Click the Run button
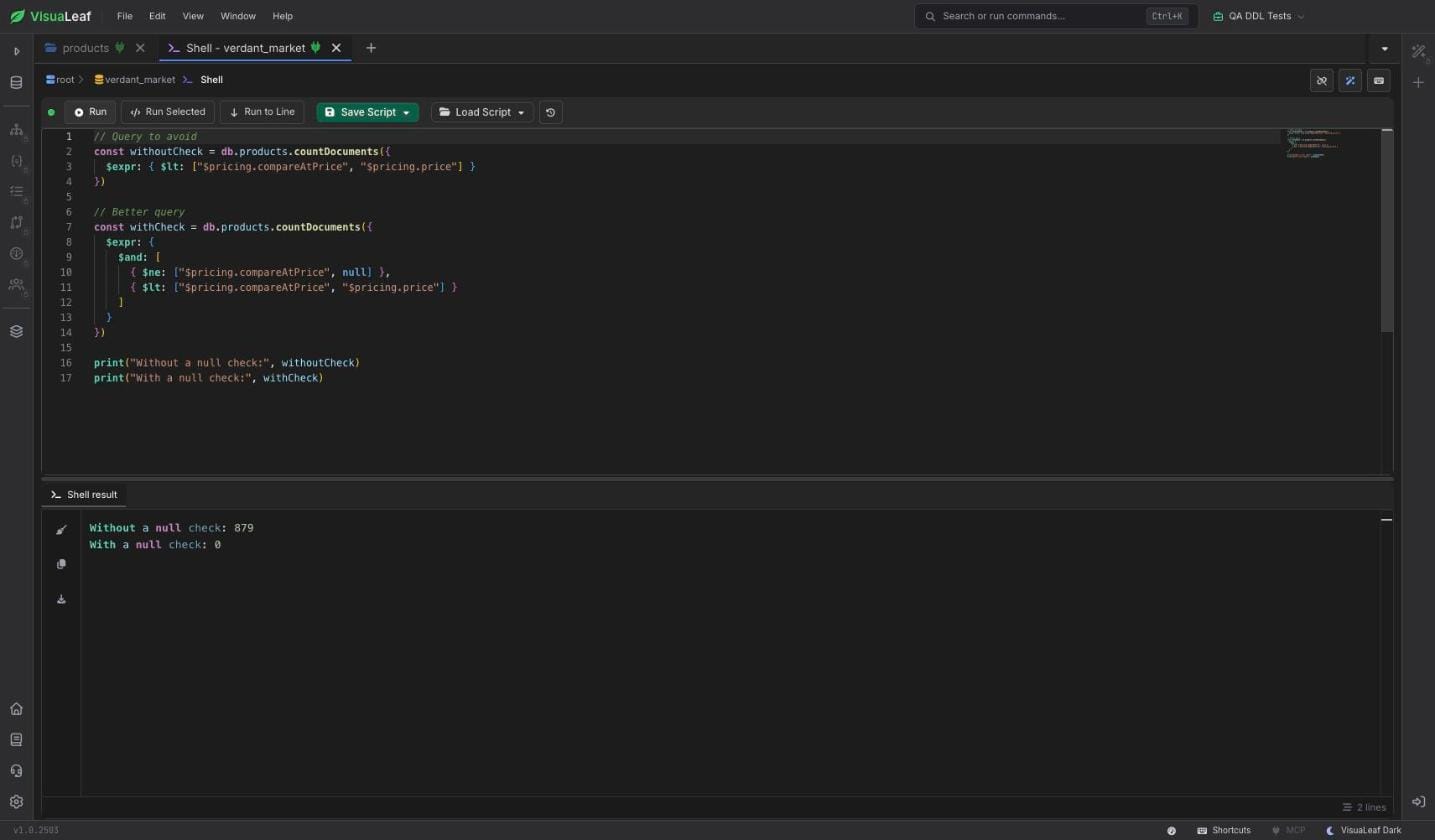The width and height of the screenshot is (1435, 840). click(x=90, y=112)
